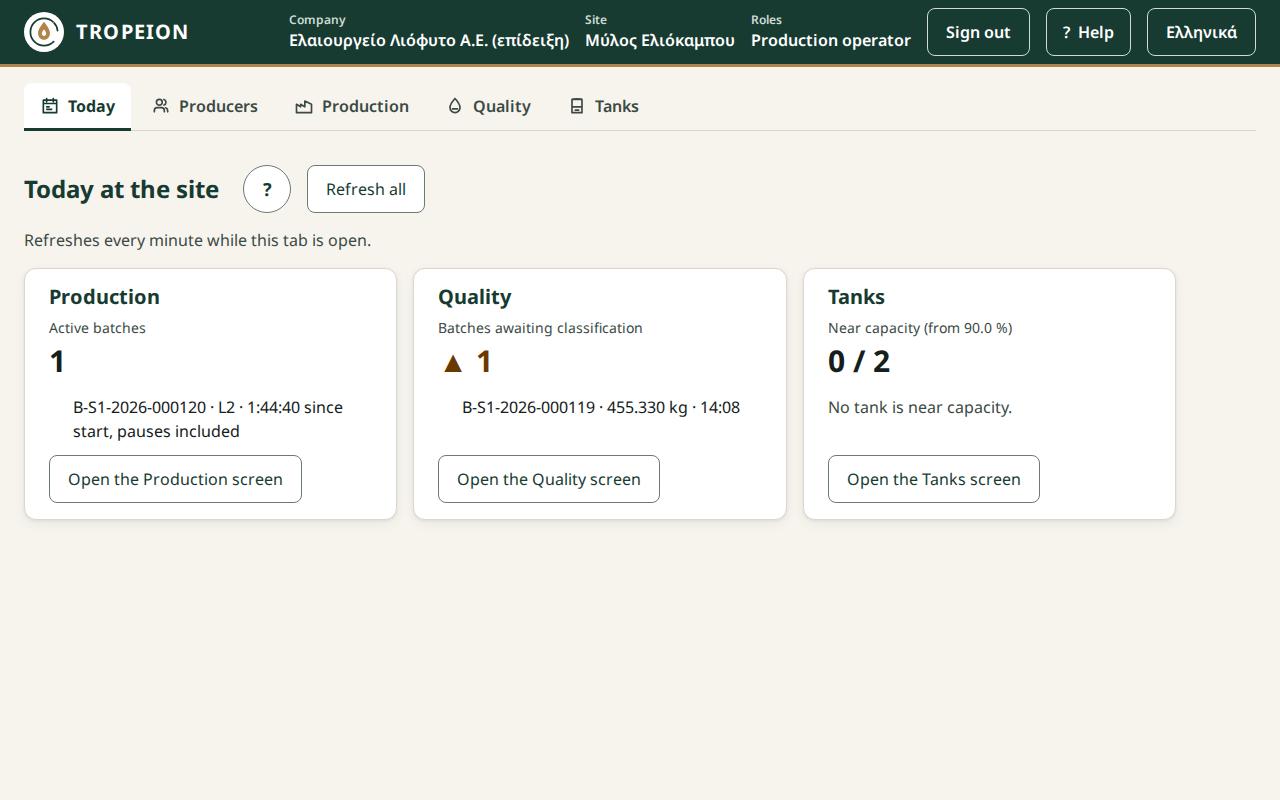Click the Production card title
The height and width of the screenshot is (800, 1280).
(104, 297)
